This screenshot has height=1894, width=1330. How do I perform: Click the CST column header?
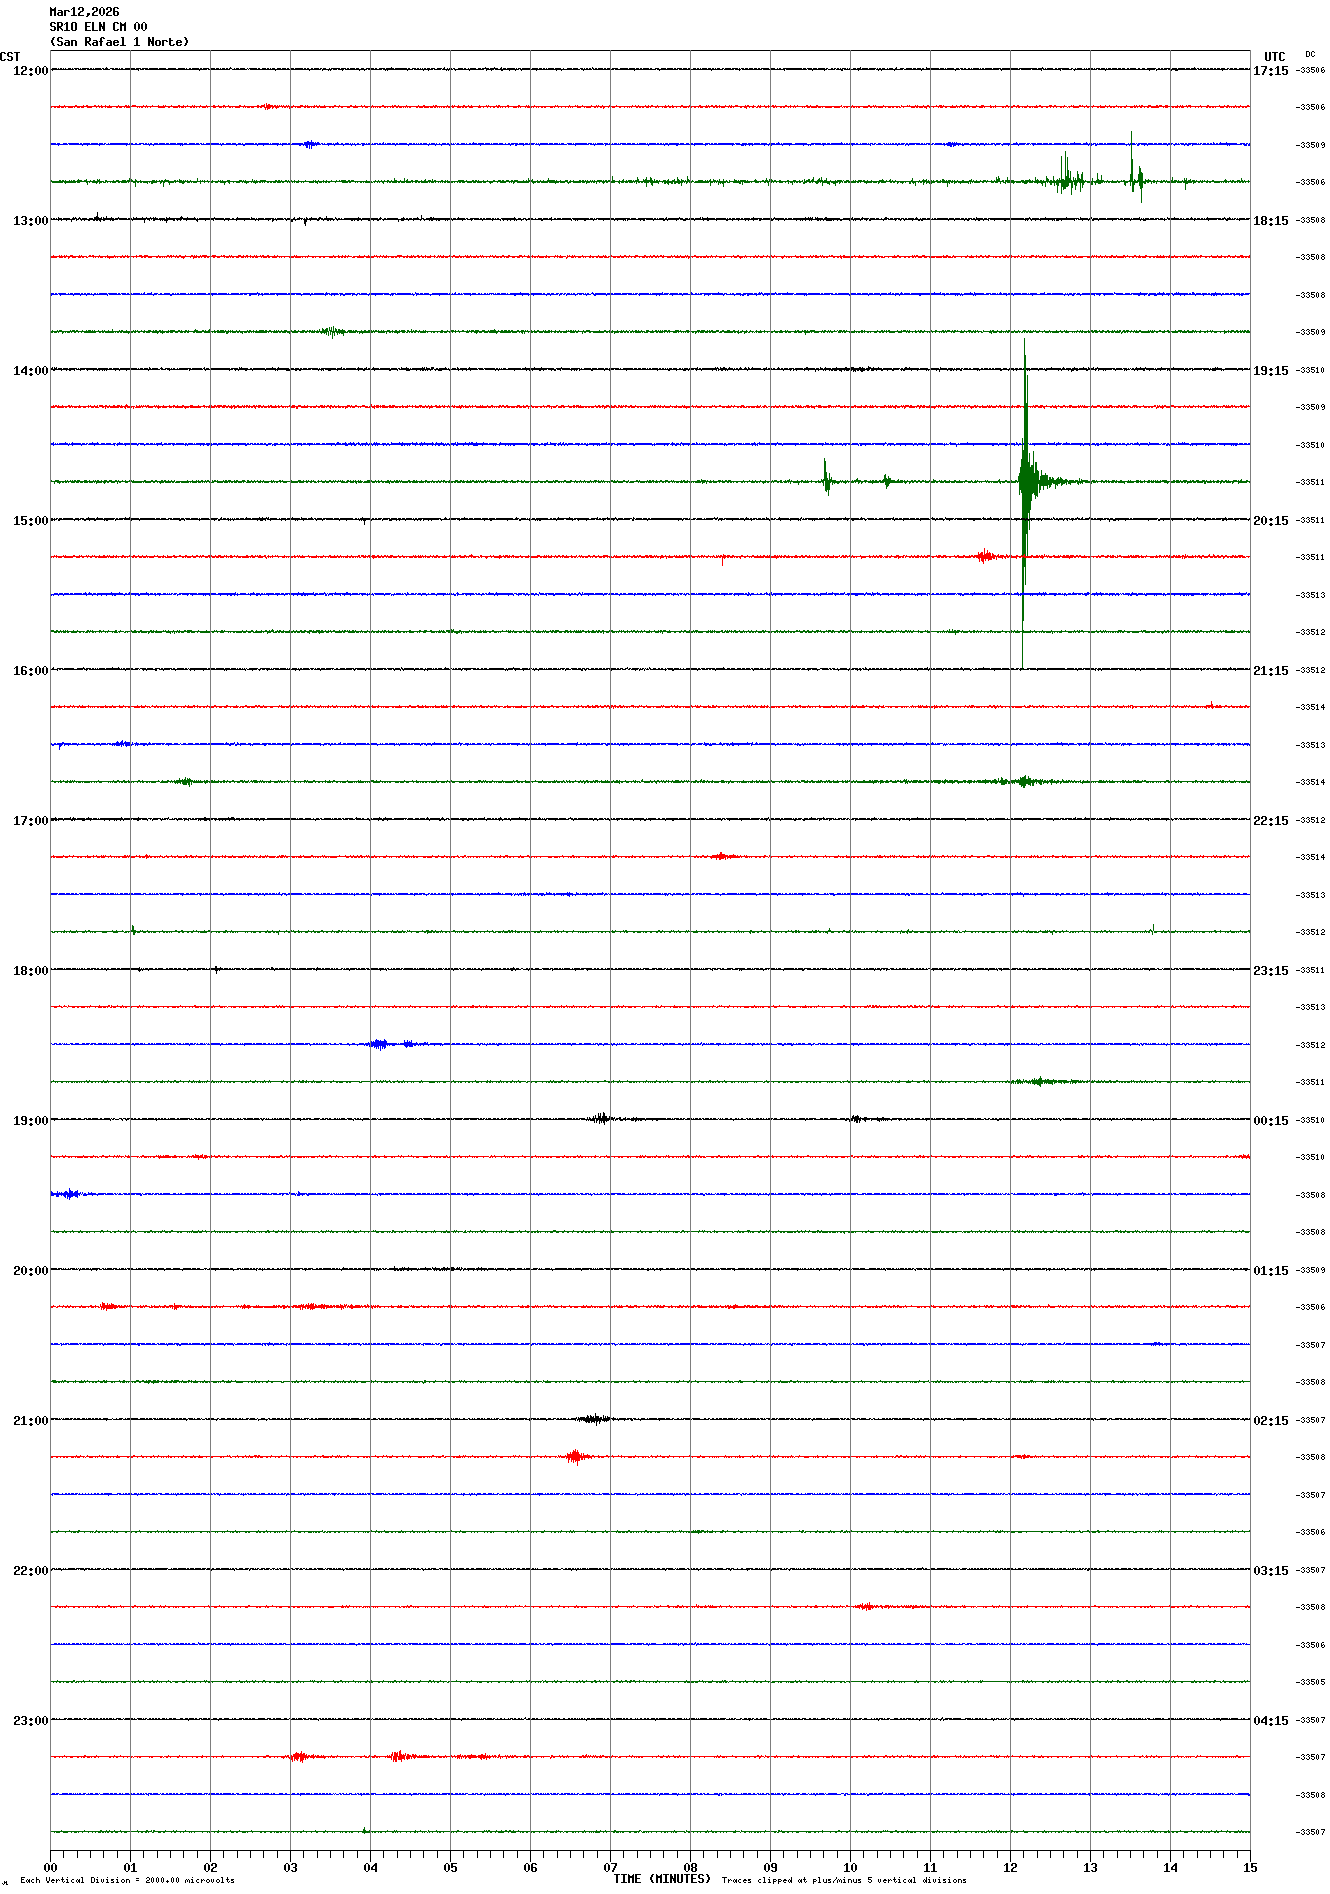tap(10, 57)
